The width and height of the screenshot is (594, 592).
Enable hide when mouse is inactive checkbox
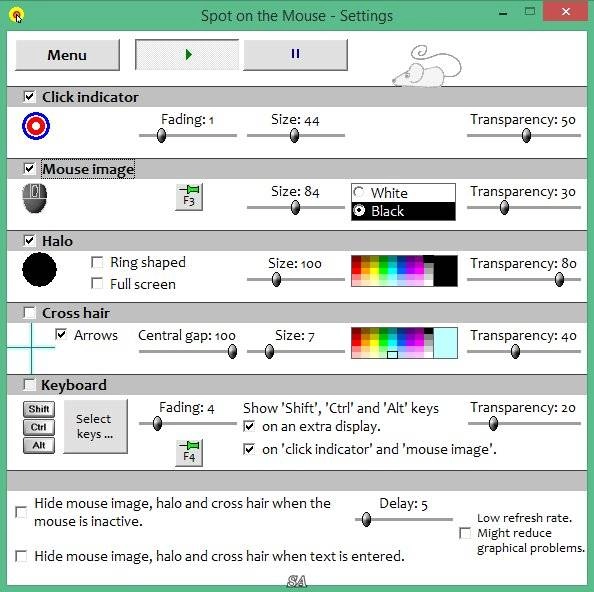pos(21,512)
